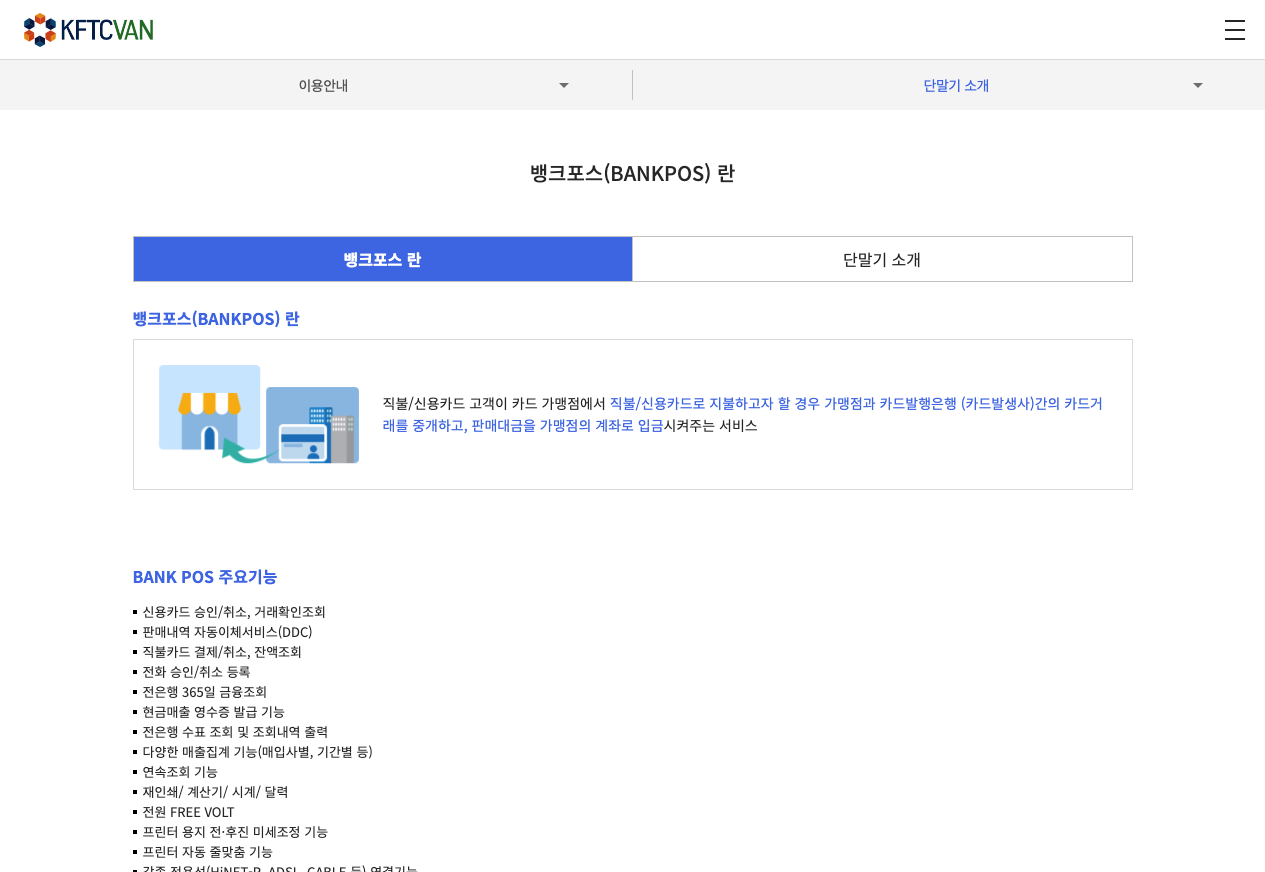
Task: Click the BANK POS 주요기능 heading
Action: click(205, 576)
